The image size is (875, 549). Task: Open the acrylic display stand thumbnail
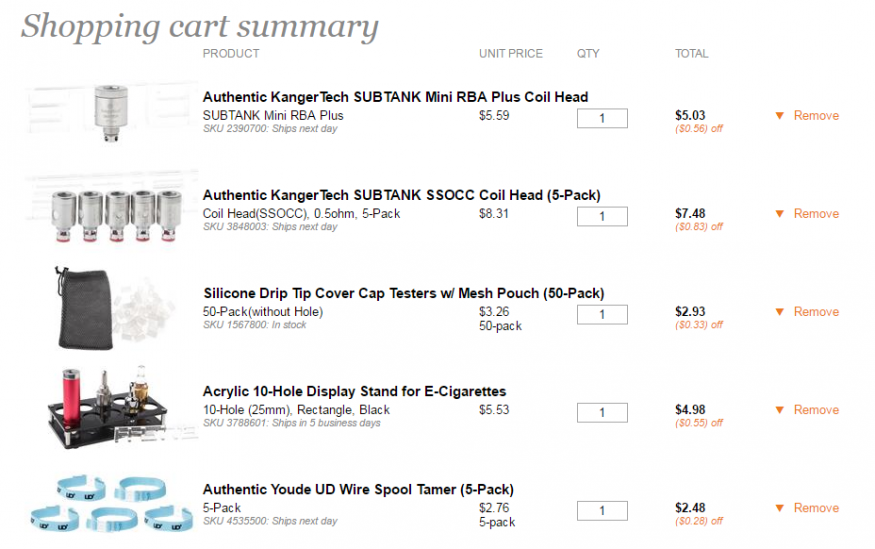110,407
